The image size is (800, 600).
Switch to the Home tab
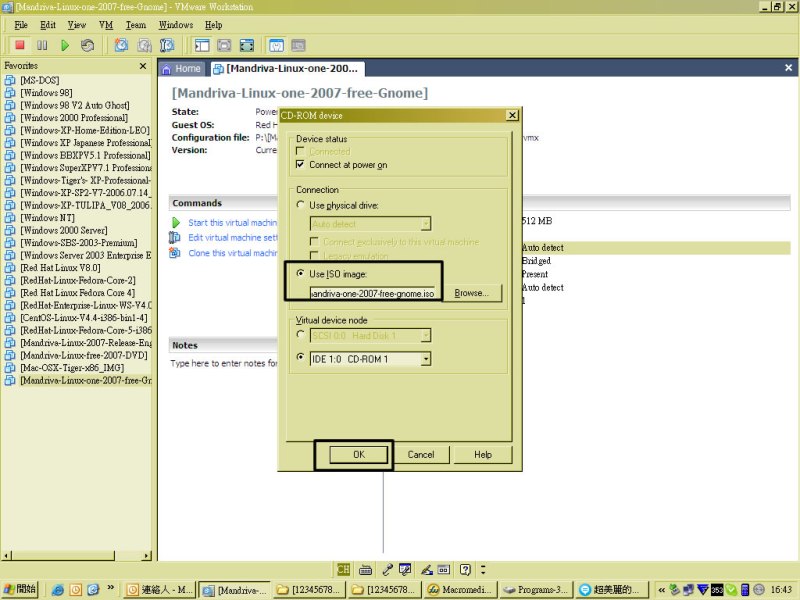pyautogui.click(x=182, y=68)
